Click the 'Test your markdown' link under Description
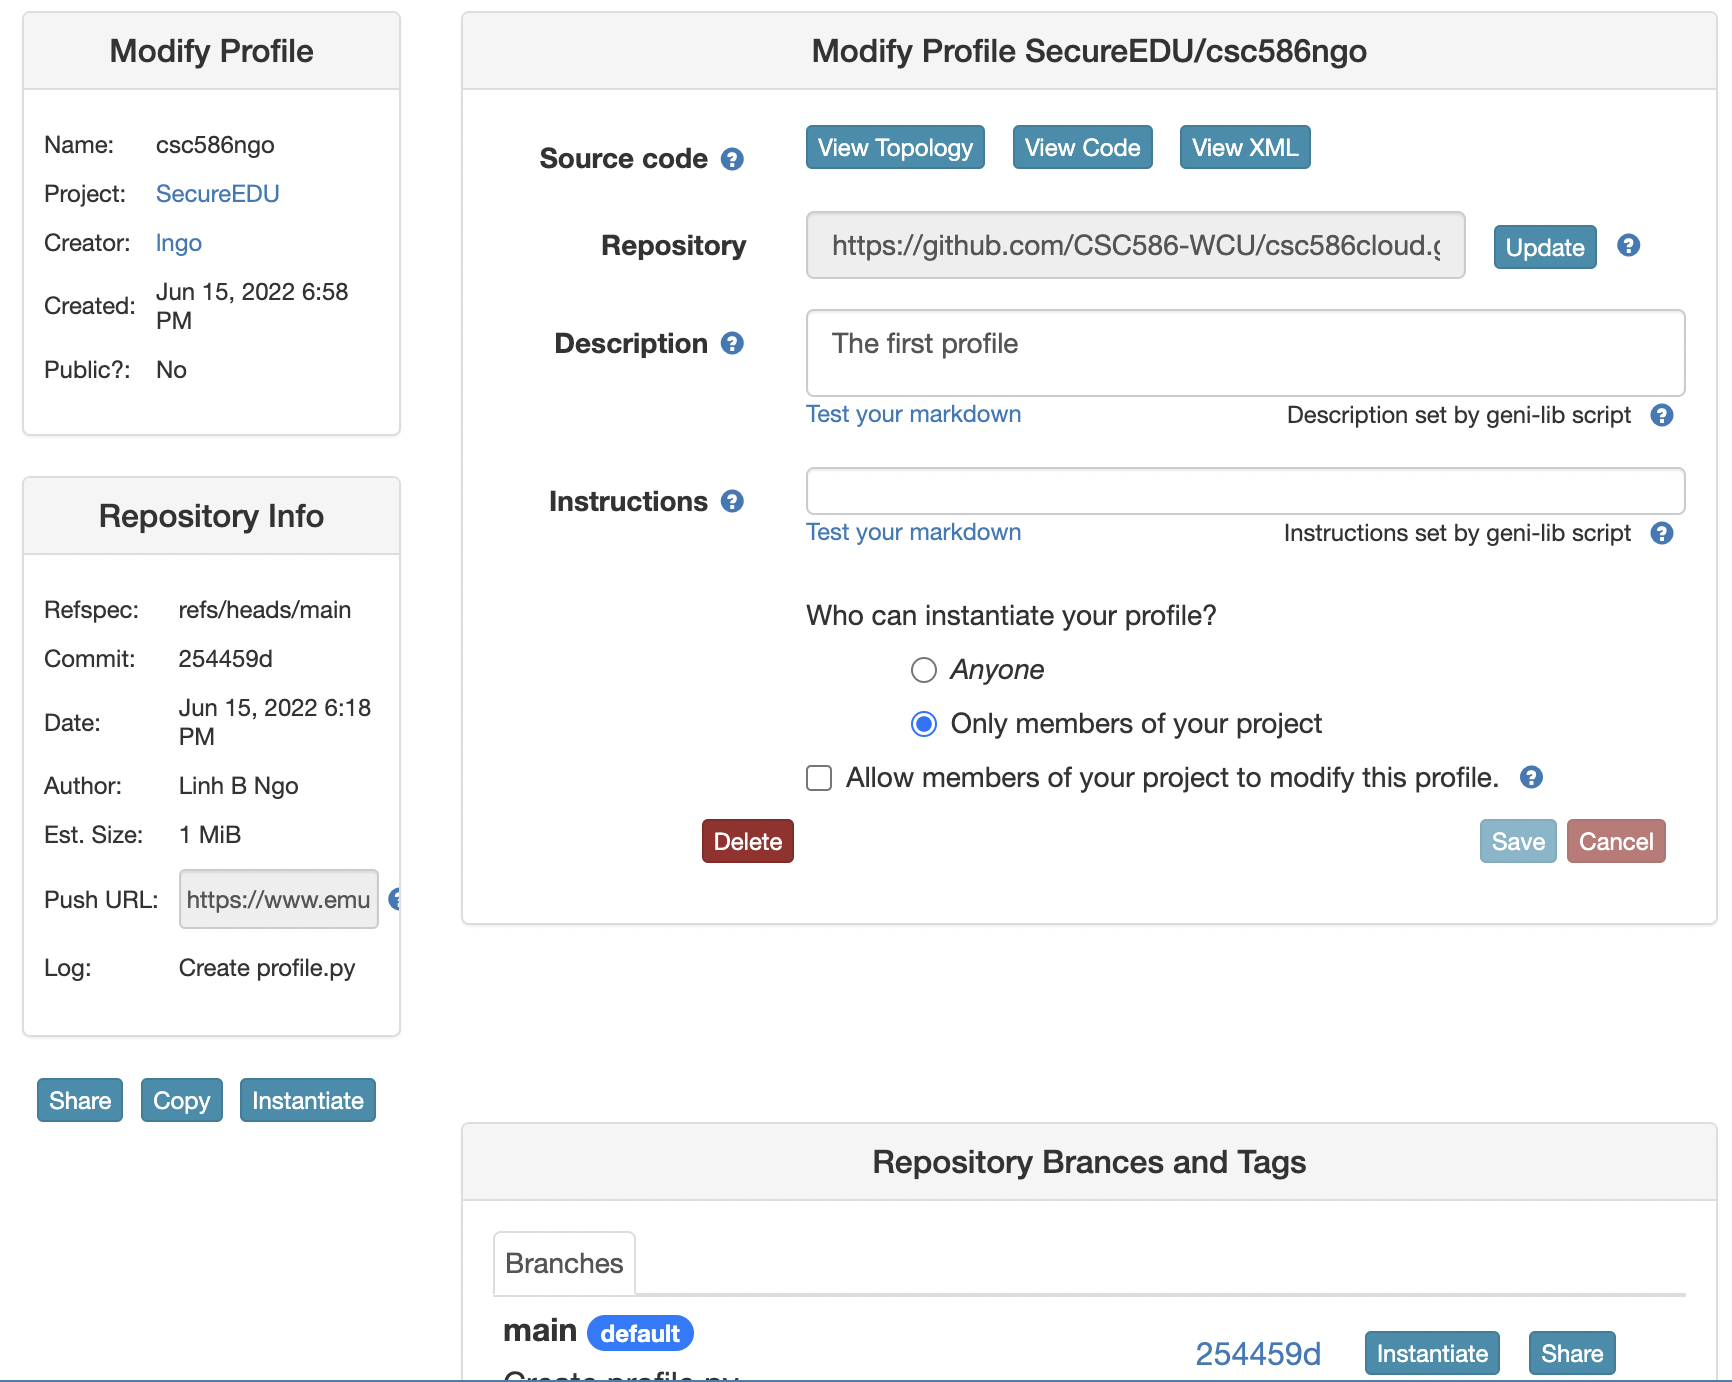This screenshot has height=1382, width=1732. (x=913, y=414)
